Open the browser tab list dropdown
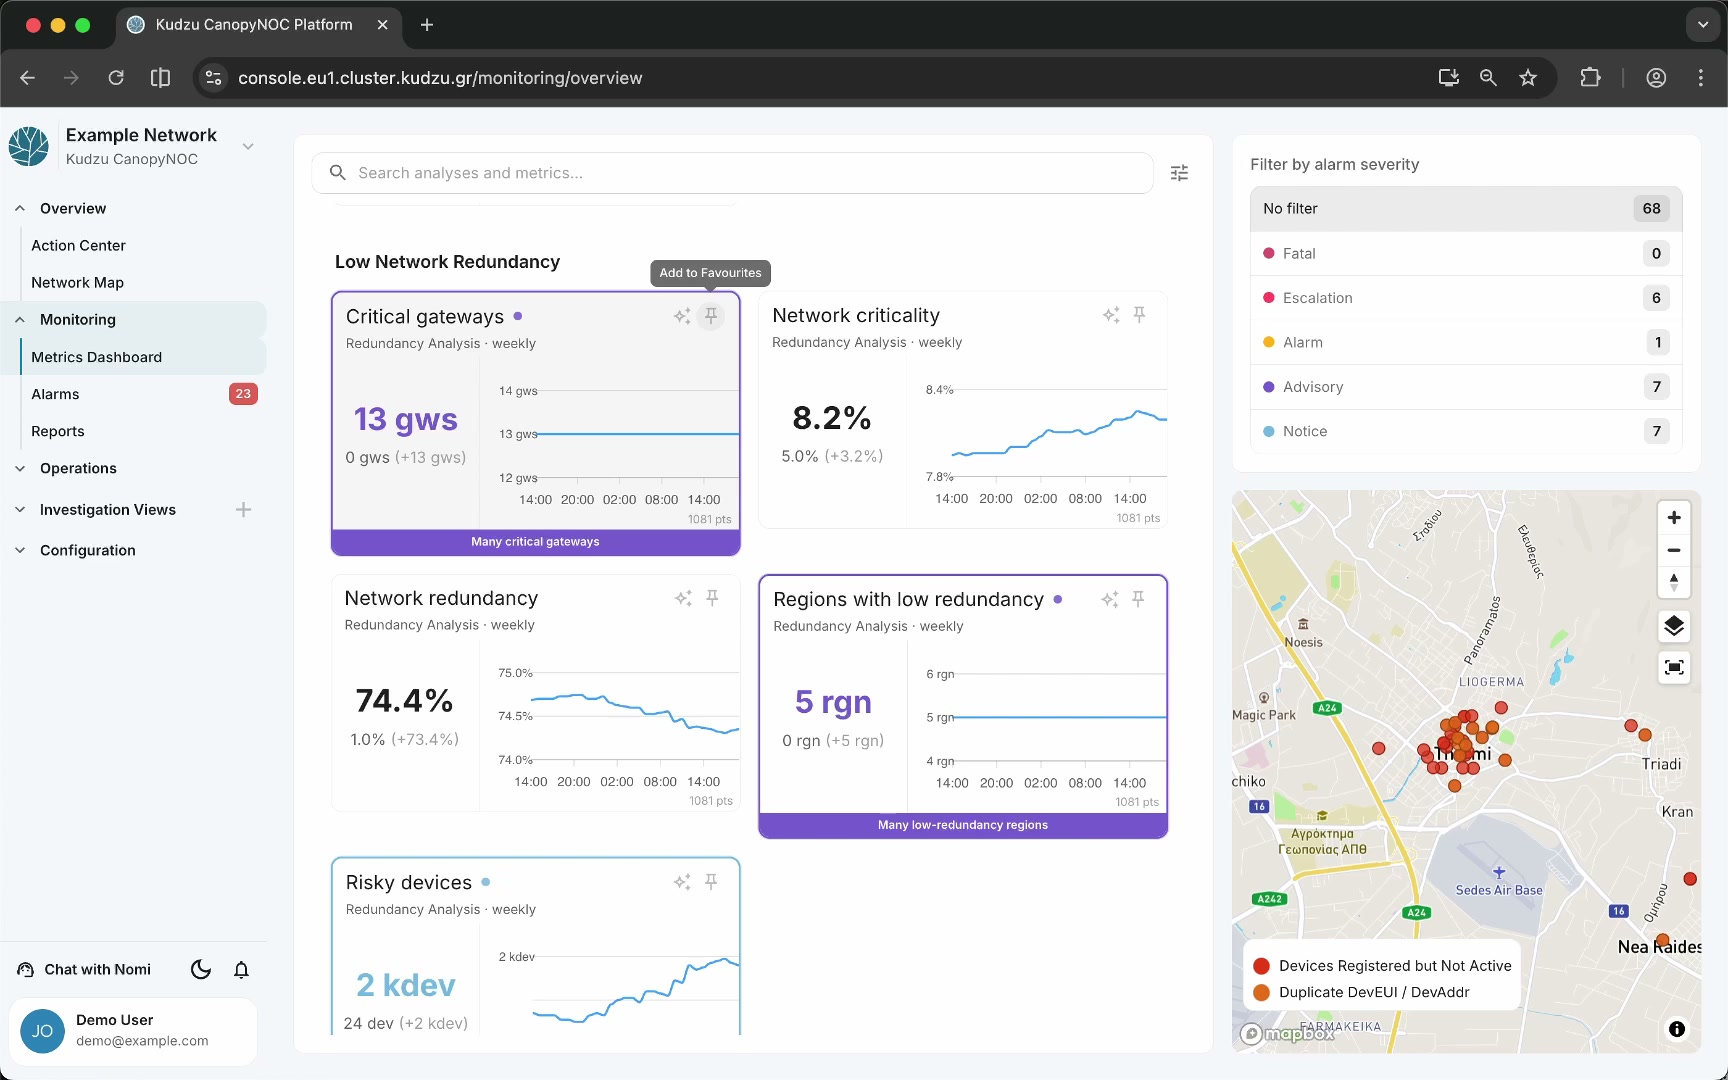Screen dimensions: 1728x1080 click(1702, 25)
